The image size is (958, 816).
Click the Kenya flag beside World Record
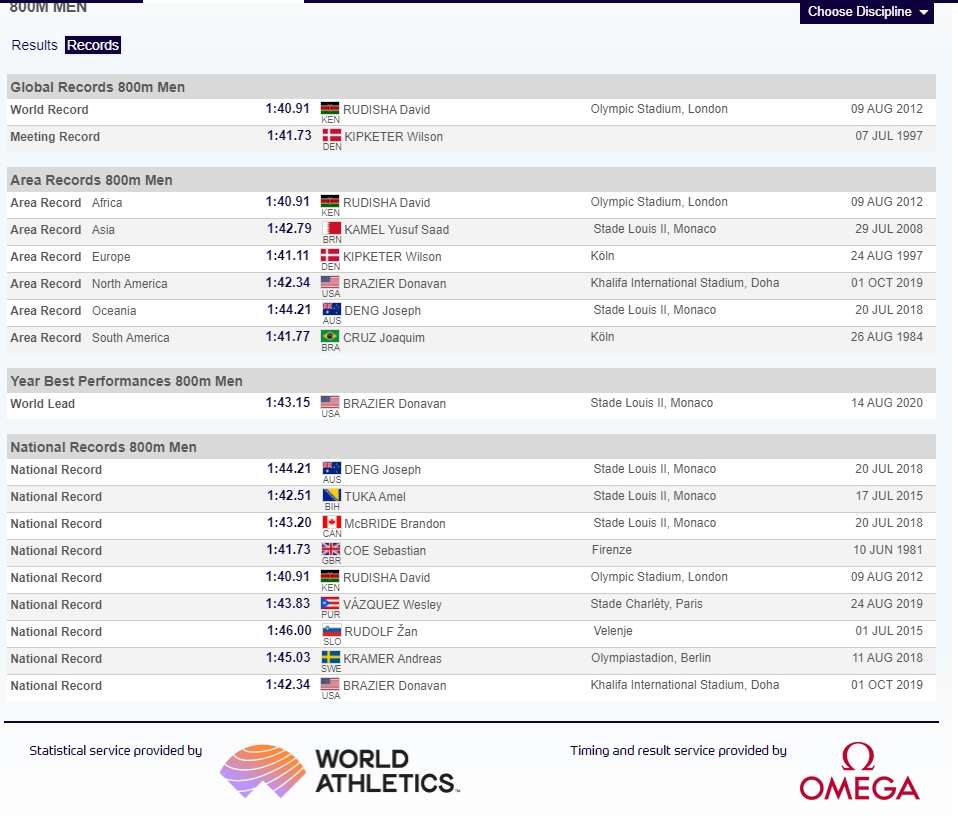tap(330, 108)
